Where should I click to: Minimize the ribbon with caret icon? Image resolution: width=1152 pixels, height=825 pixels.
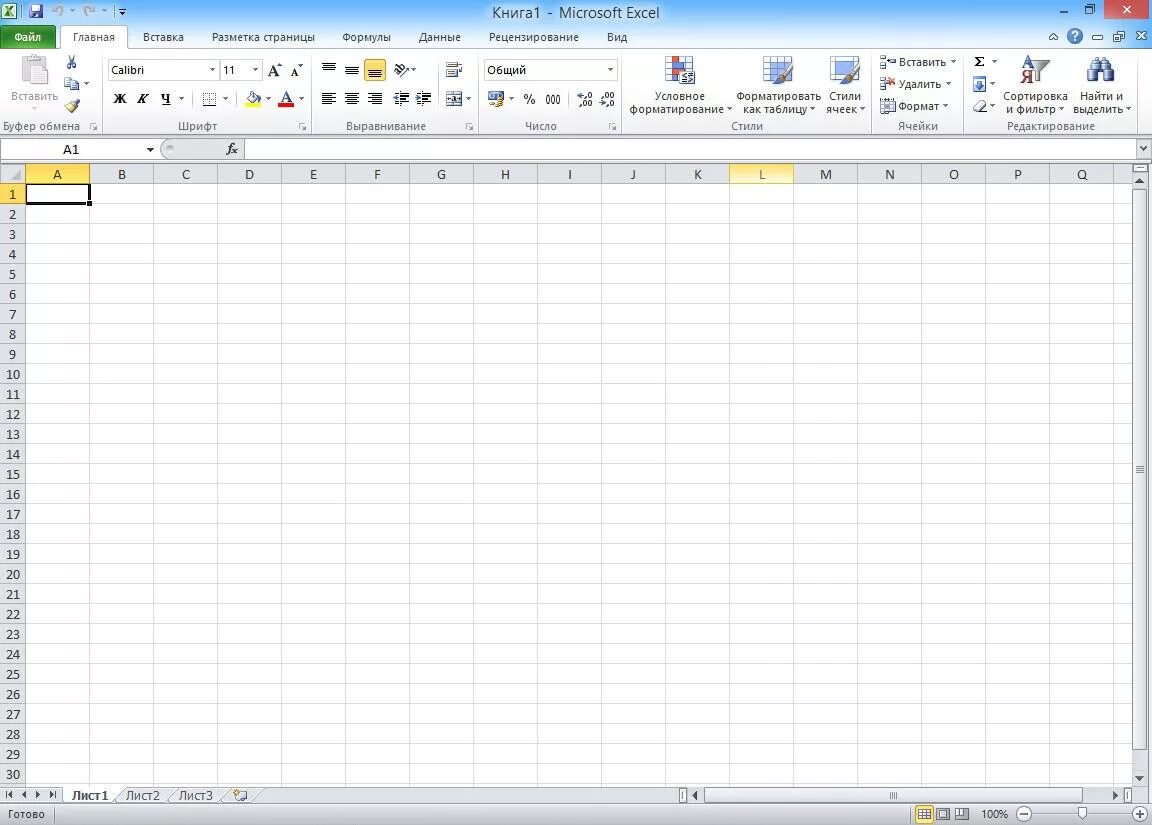coord(1053,36)
